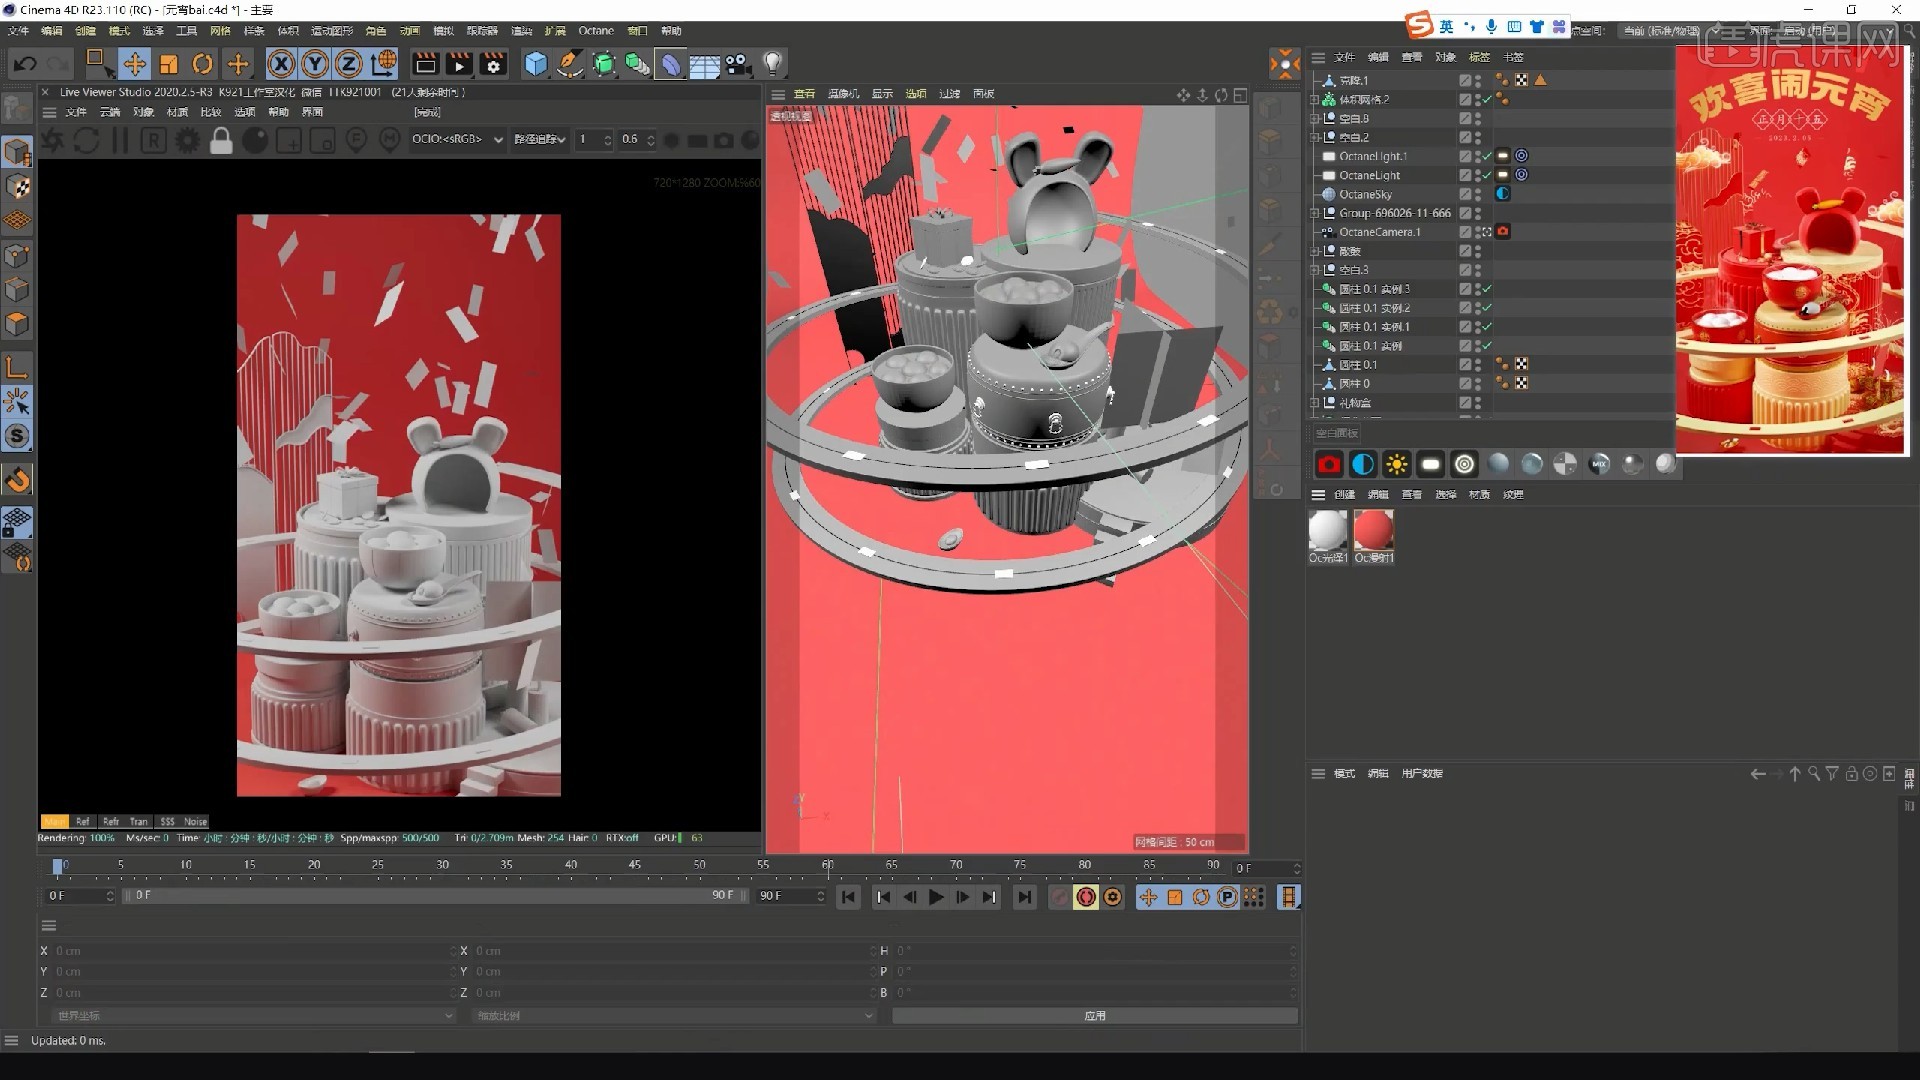Select the red Oc漫射1 material thumbnail
This screenshot has width=1920, height=1080.
coord(1373,530)
